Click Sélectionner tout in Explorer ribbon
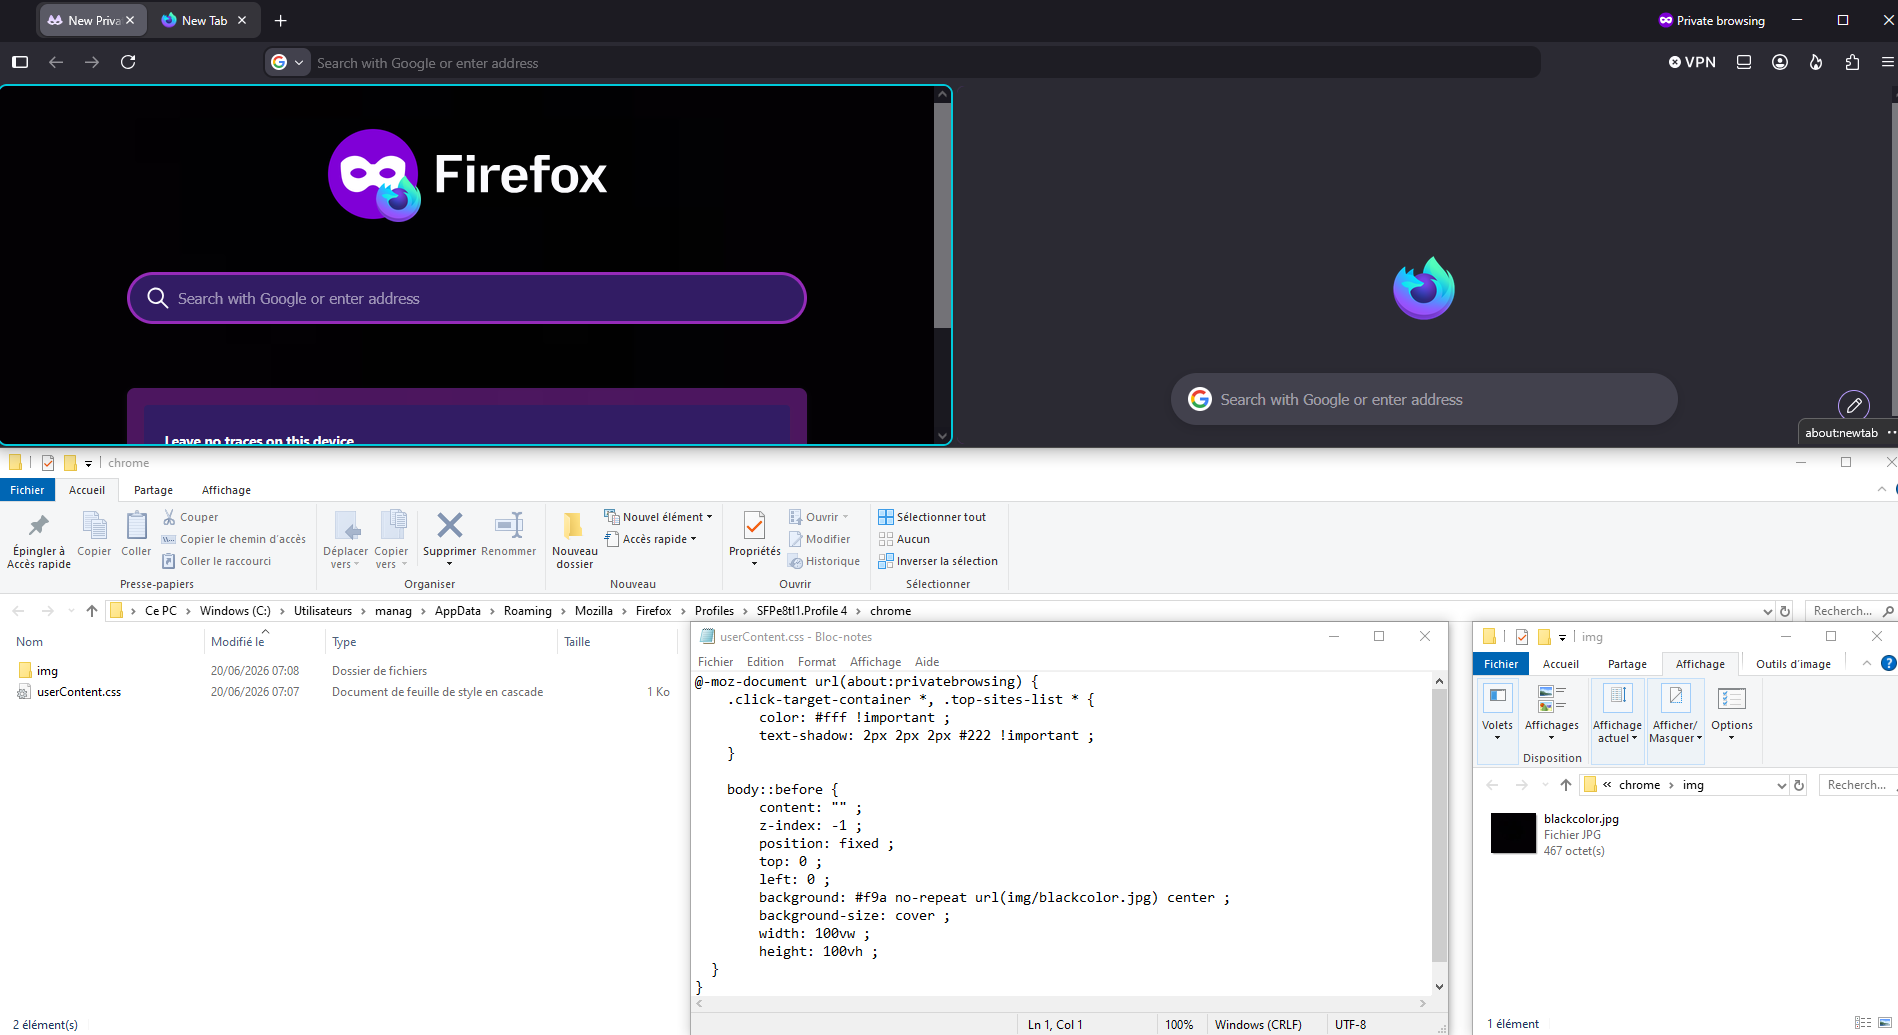Screen dimensions: 1898x1035 pyautogui.click(x=932, y=517)
